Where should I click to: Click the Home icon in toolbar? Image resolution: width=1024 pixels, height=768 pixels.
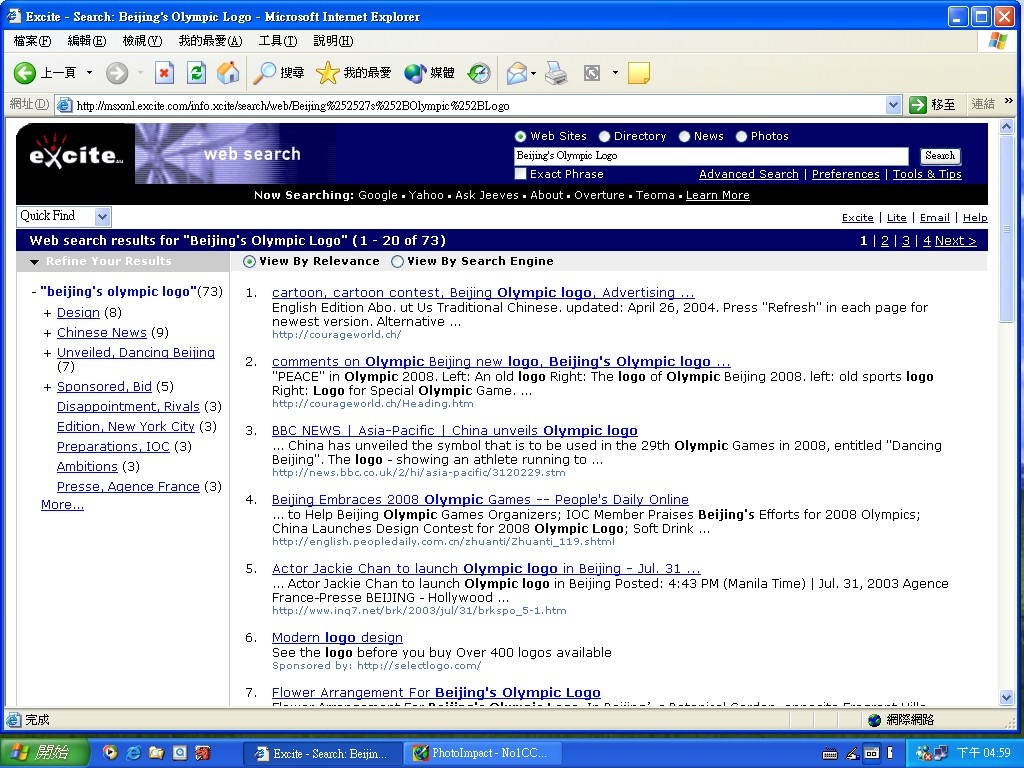tap(228, 72)
